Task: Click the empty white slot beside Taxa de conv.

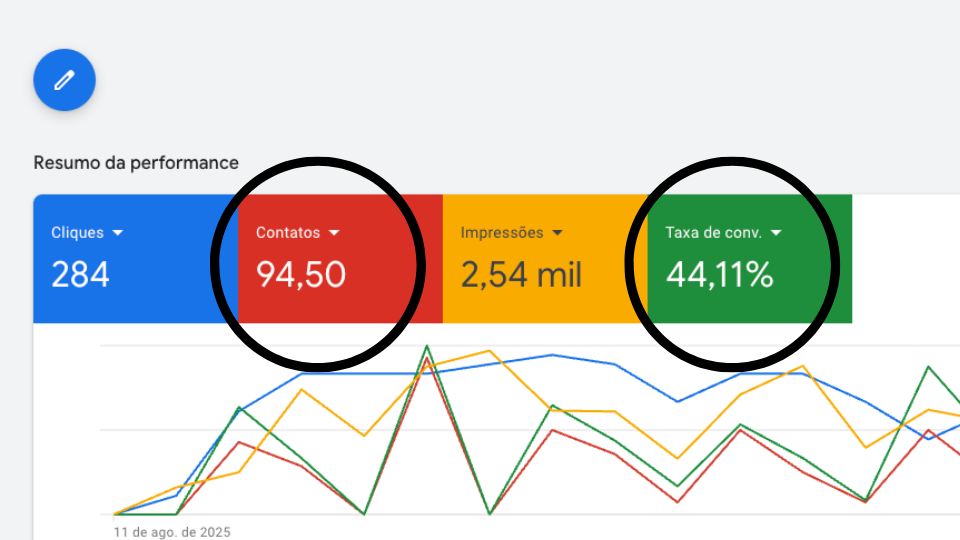Action: 905,258
